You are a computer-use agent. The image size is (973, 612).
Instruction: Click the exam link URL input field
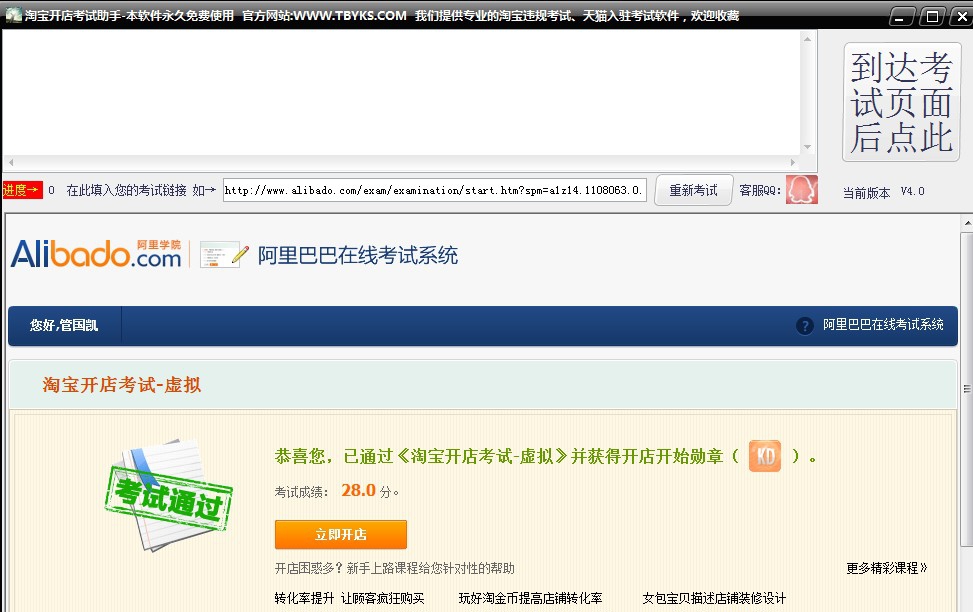click(434, 190)
